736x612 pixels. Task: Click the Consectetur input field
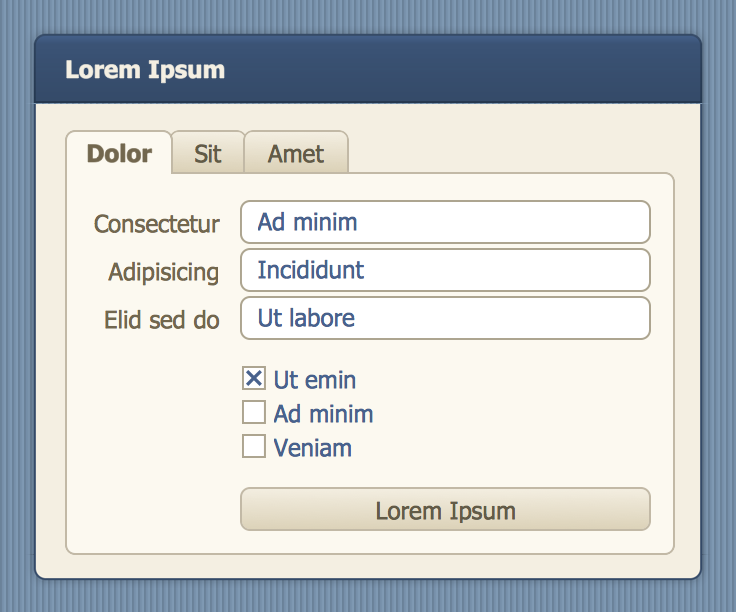(445, 222)
